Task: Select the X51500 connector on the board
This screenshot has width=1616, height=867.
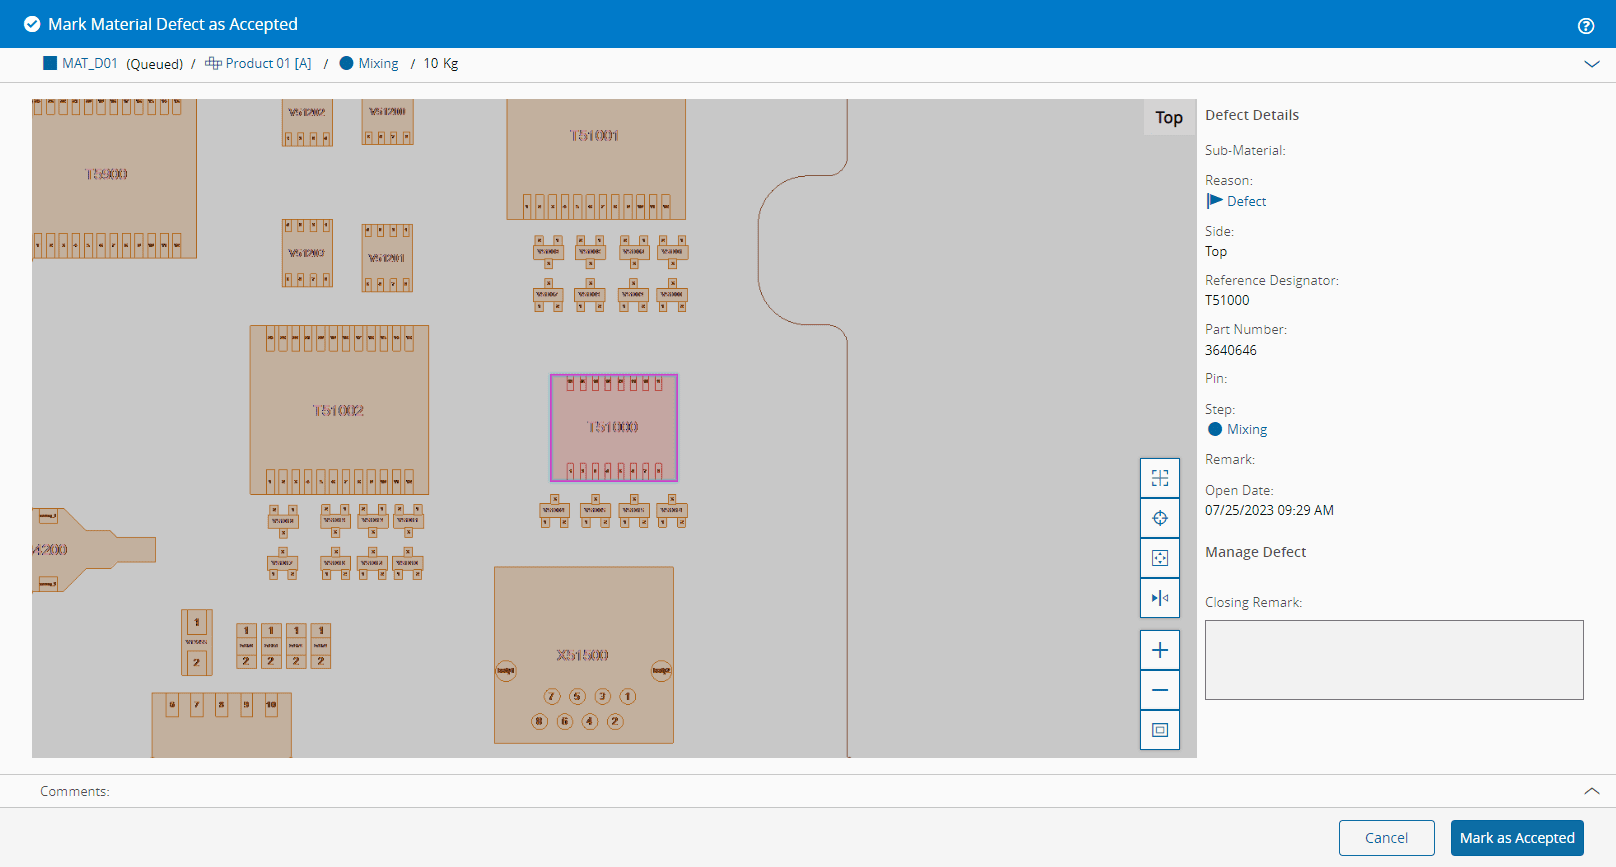Action: tap(584, 655)
